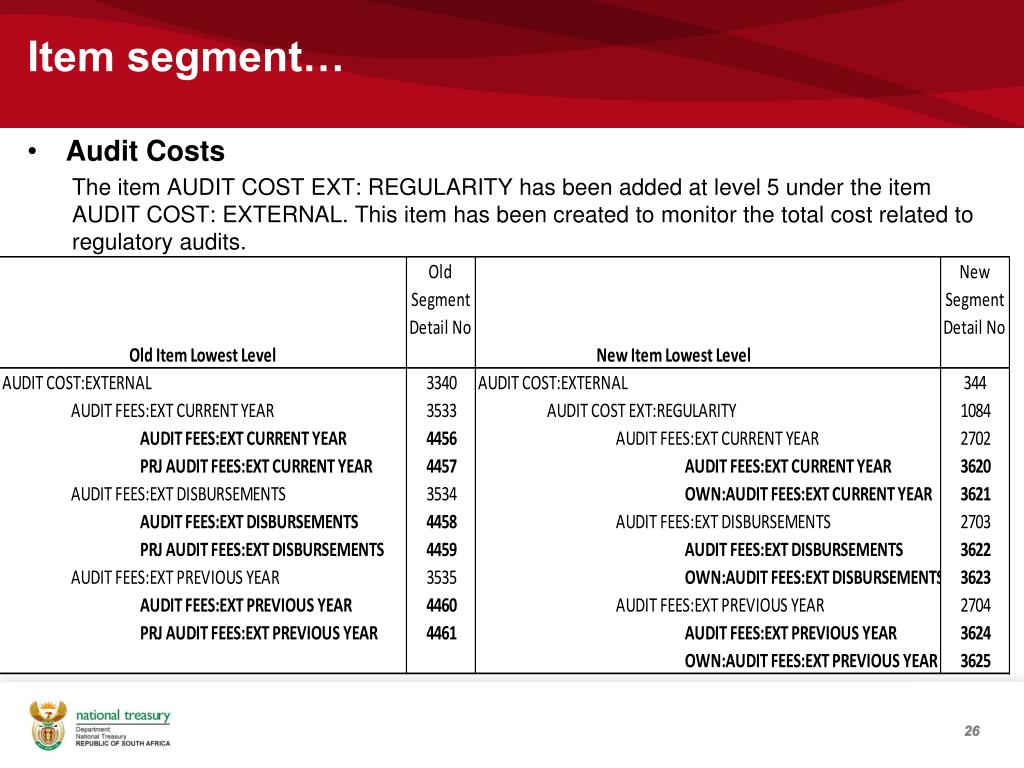1024x768 pixels.
Task: Click AUDIT FEES:EXT PREVIOUS YEAR row numbered 3535
Action: click(175, 577)
